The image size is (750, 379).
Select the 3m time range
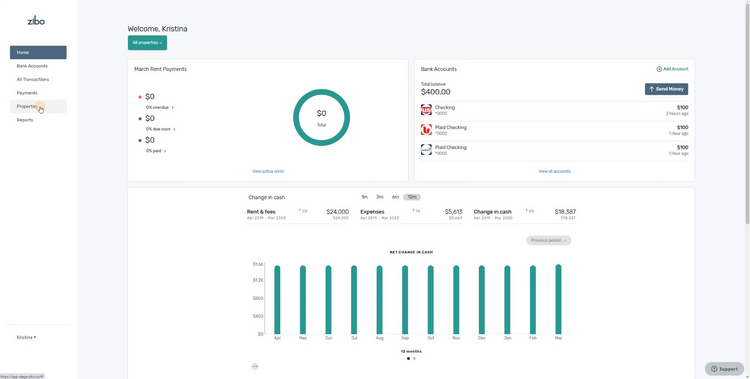click(380, 197)
